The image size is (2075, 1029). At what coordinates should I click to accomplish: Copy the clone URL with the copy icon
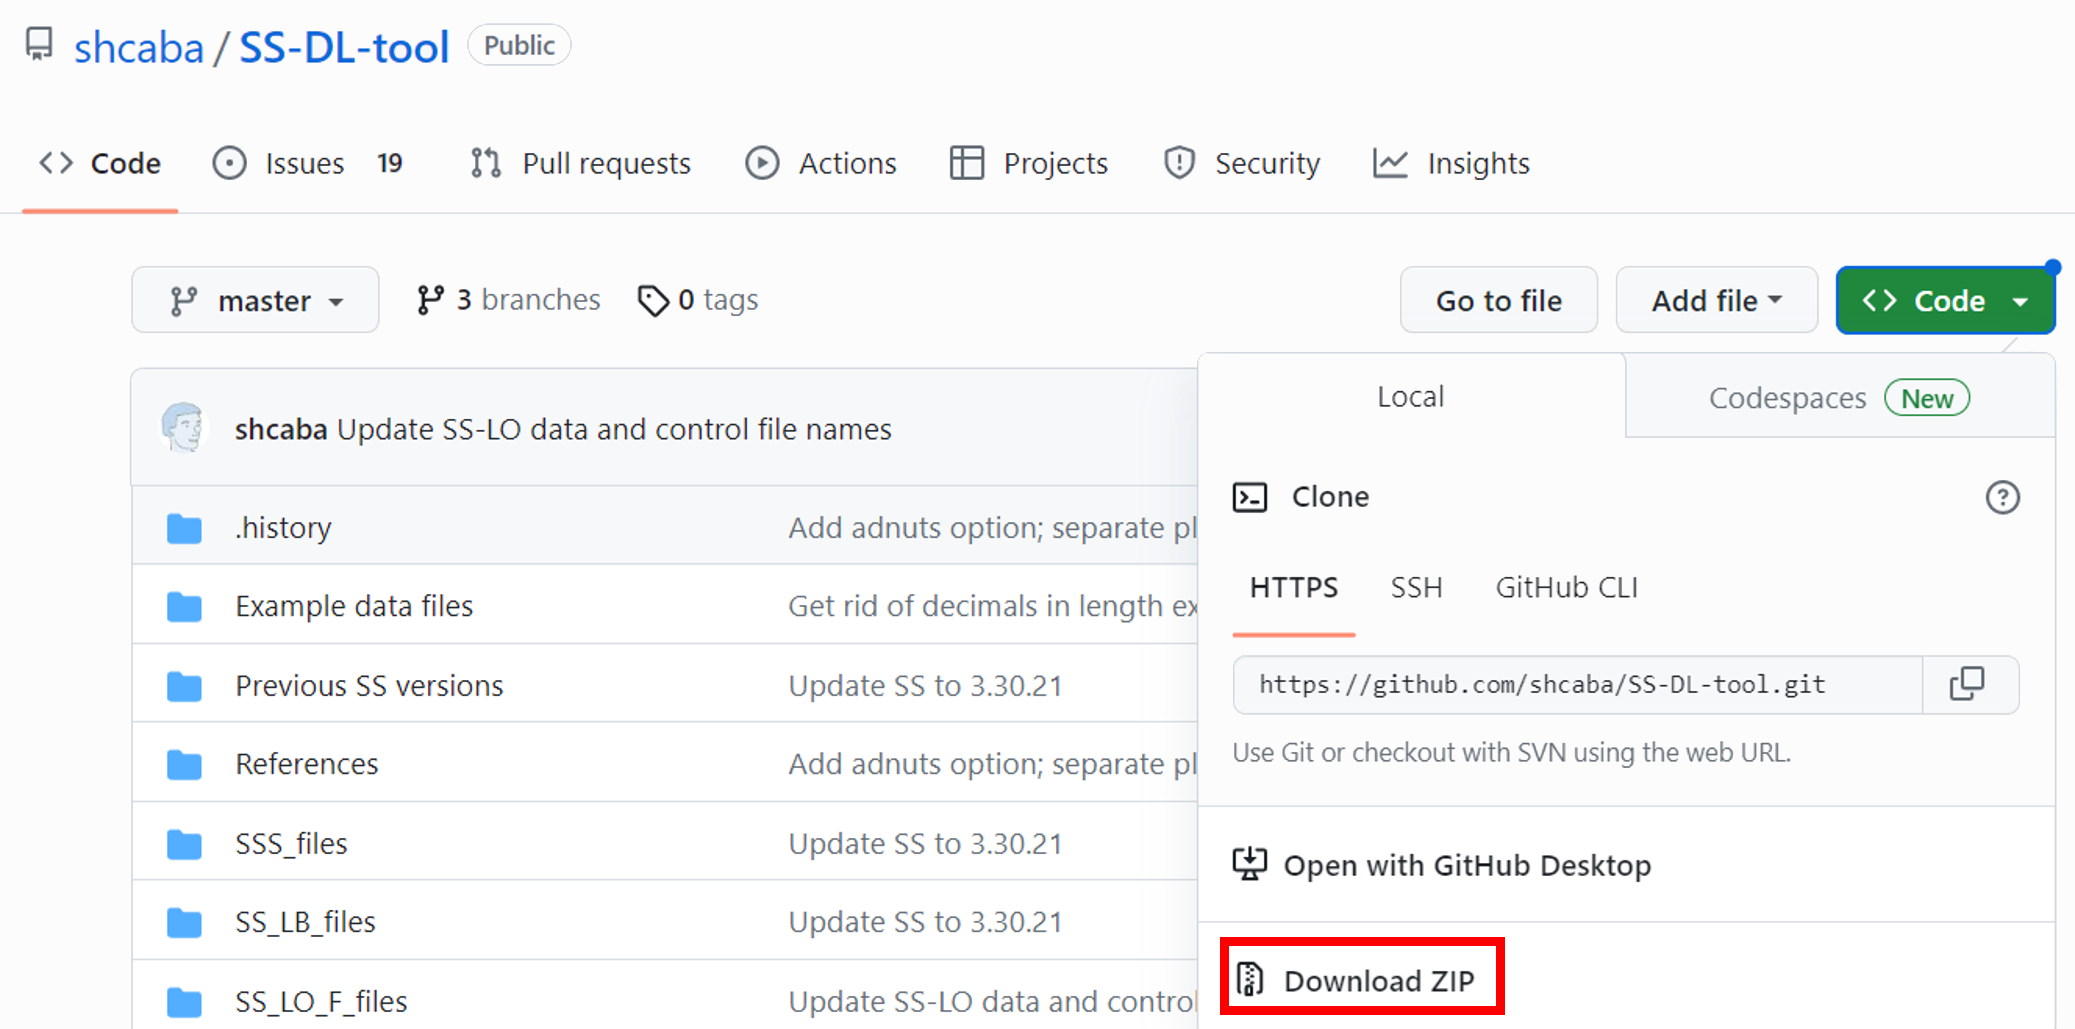(x=1968, y=685)
